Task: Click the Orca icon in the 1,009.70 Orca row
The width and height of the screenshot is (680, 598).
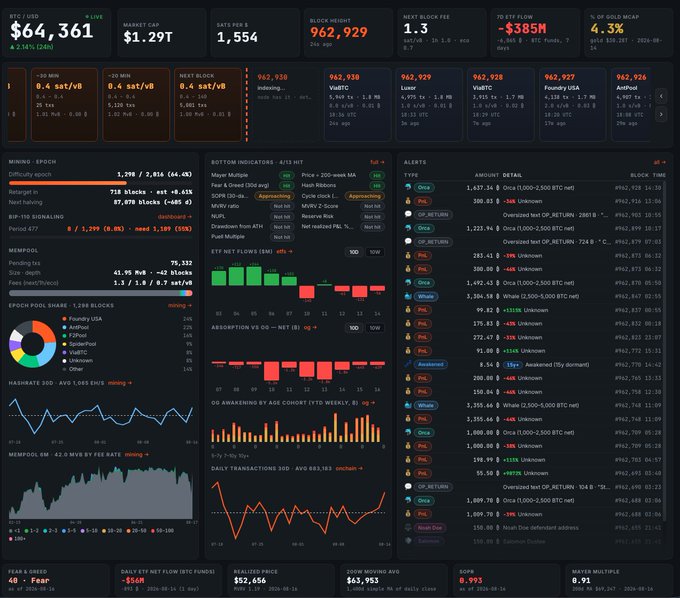Action: [408, 500]
